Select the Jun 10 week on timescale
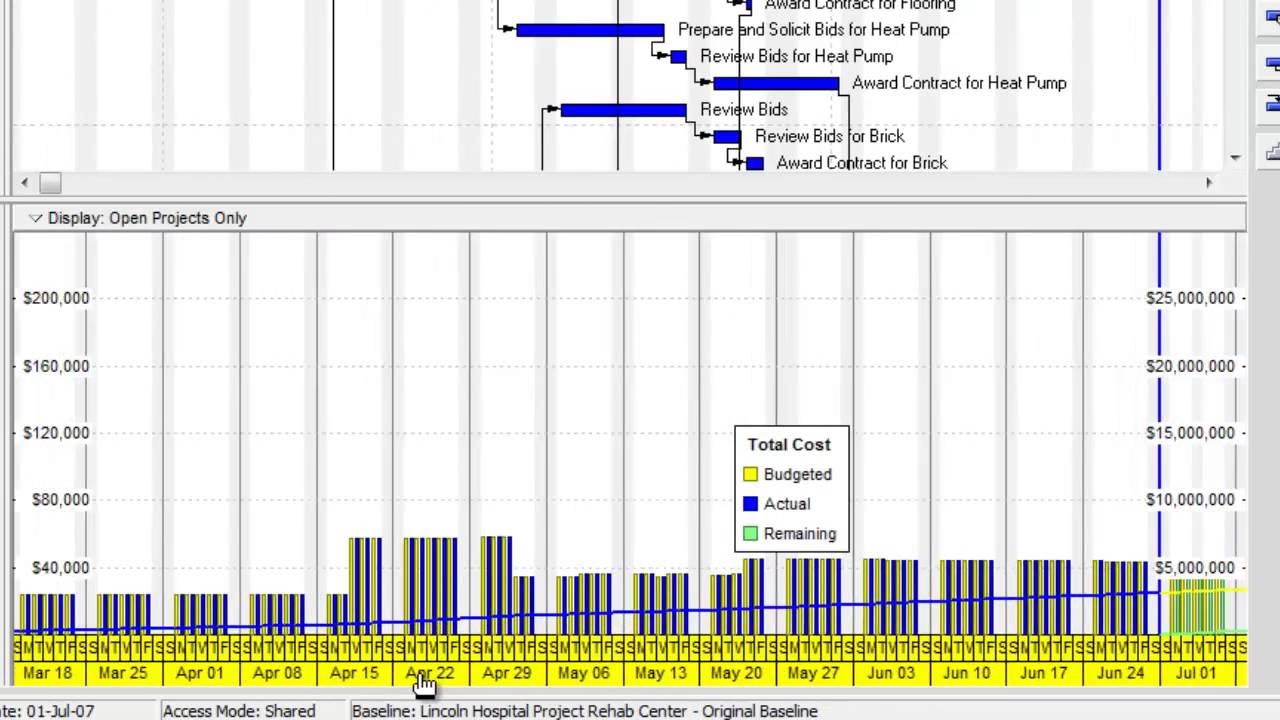 (x=967, y=673)
